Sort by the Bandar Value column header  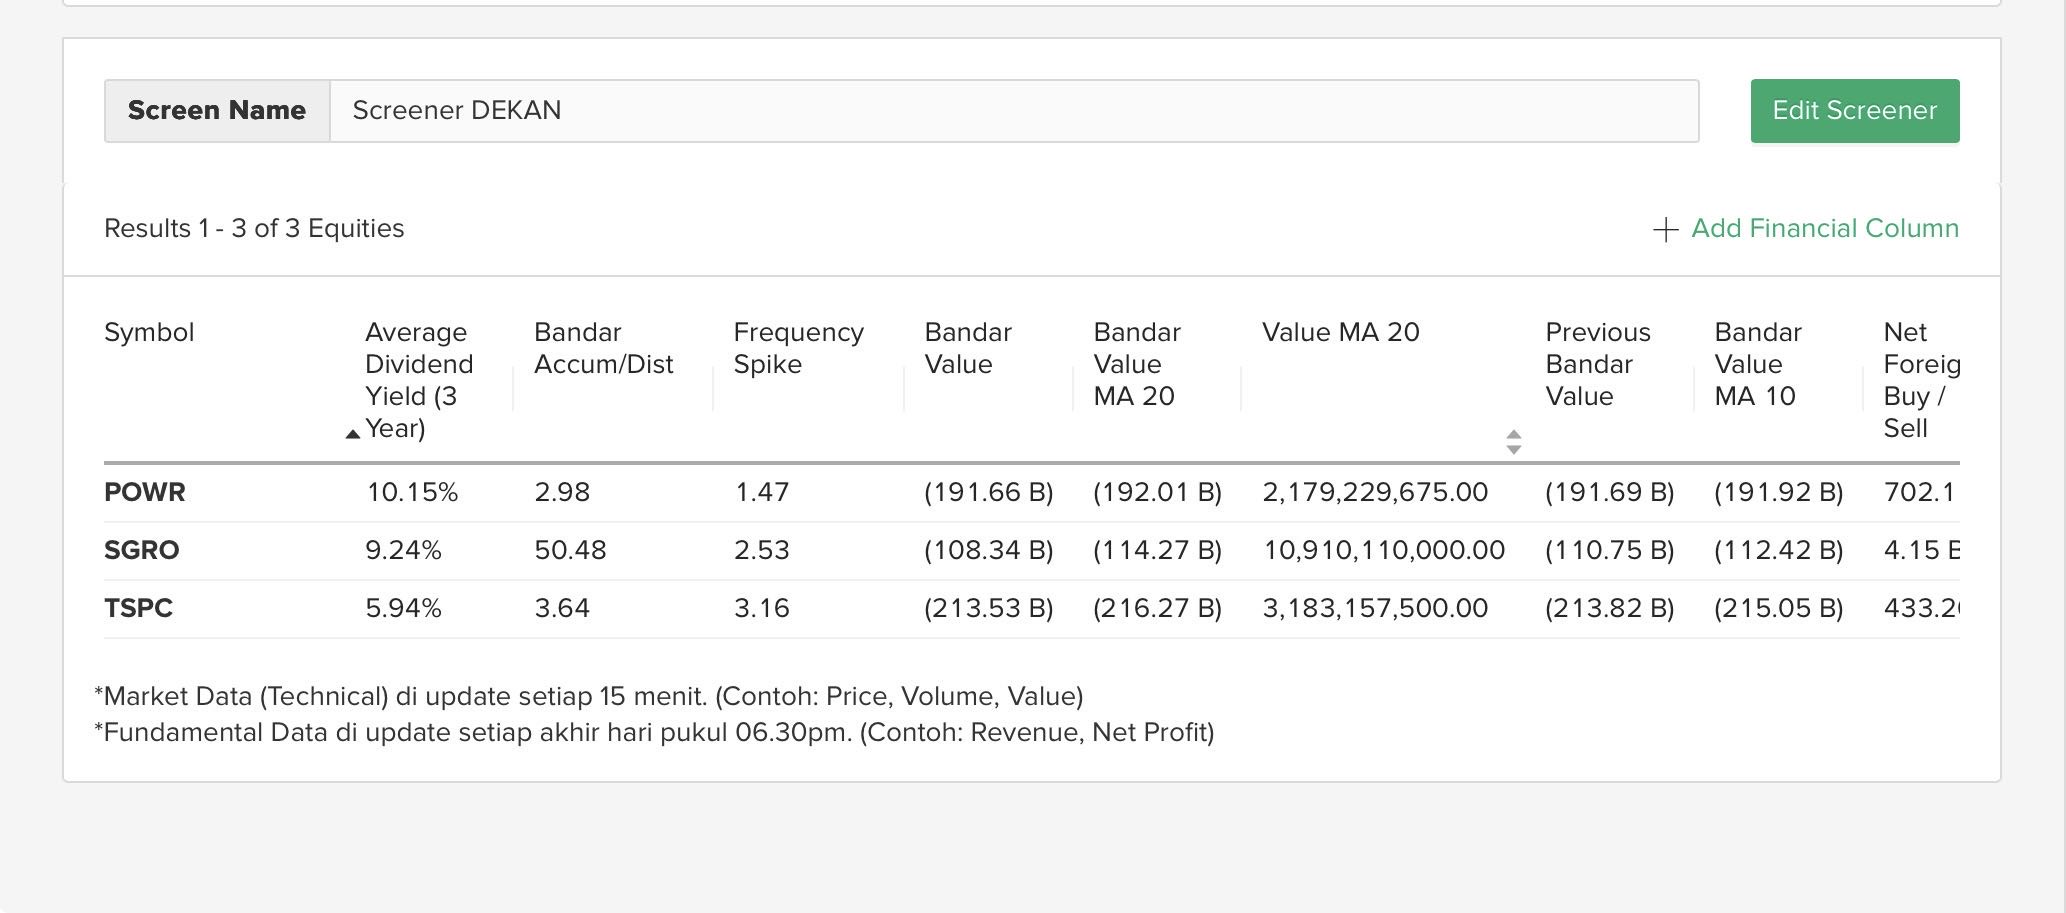(967, 348)
